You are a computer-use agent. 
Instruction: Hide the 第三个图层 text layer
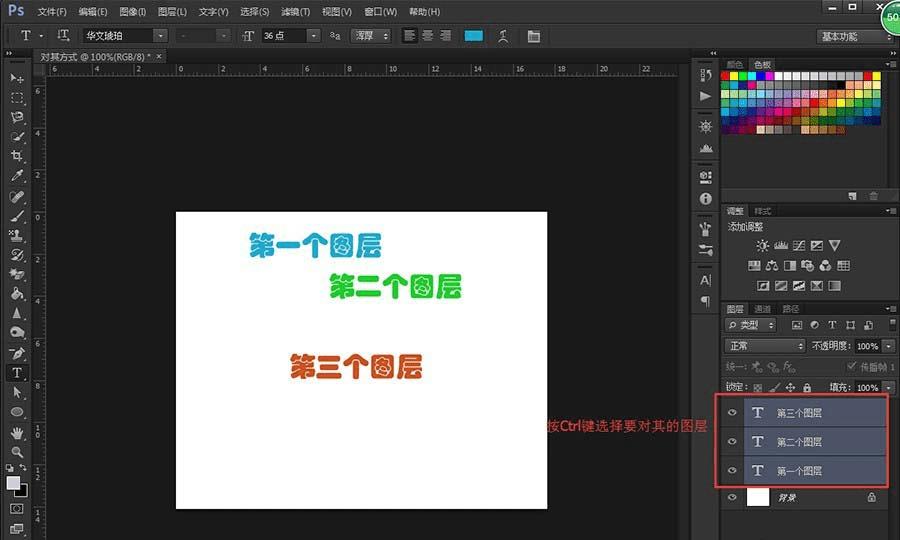click(x=732, y=413)
